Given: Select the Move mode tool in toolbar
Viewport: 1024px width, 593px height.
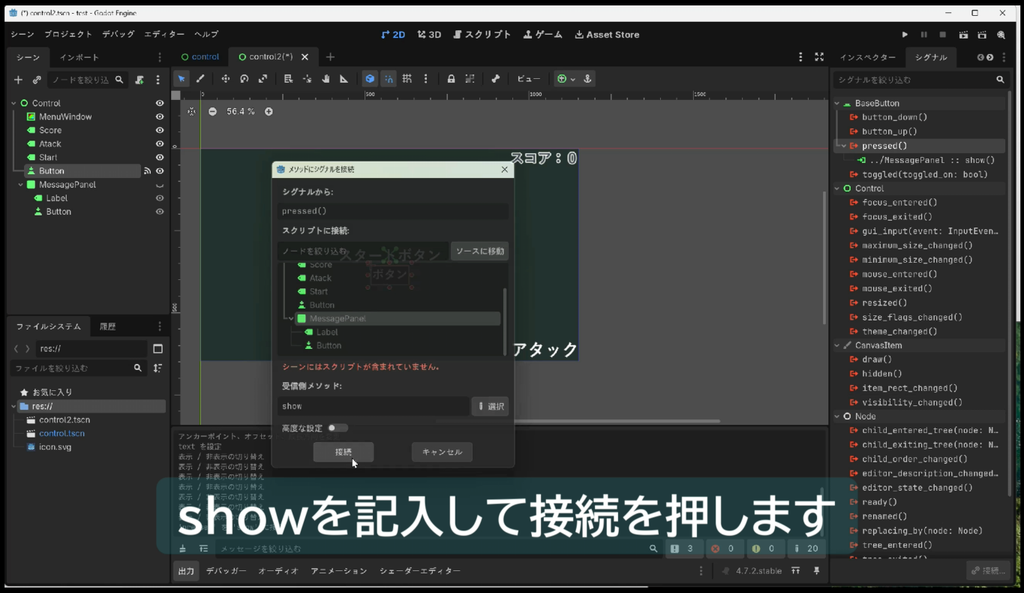Looking at the screenshot, I should (x=225, y=79).
